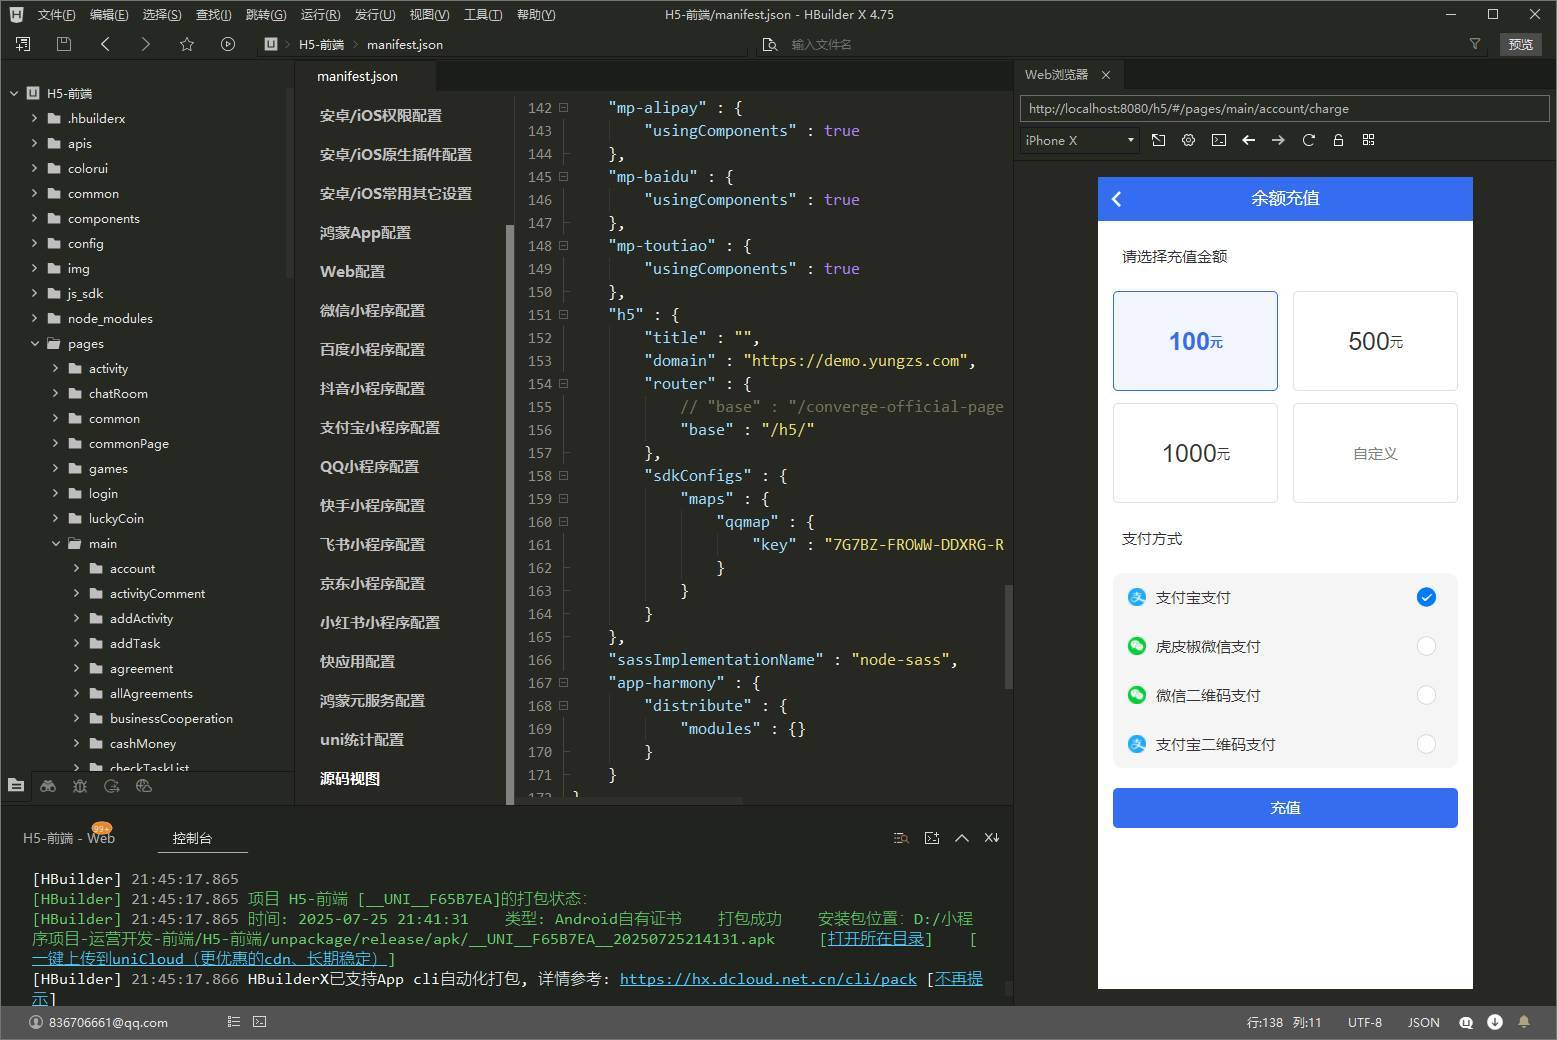Choose the 500元 recharge amount card
Image resolution: width=1557 pixels, height=1040 pixels.
click(x=1375, y=341)
